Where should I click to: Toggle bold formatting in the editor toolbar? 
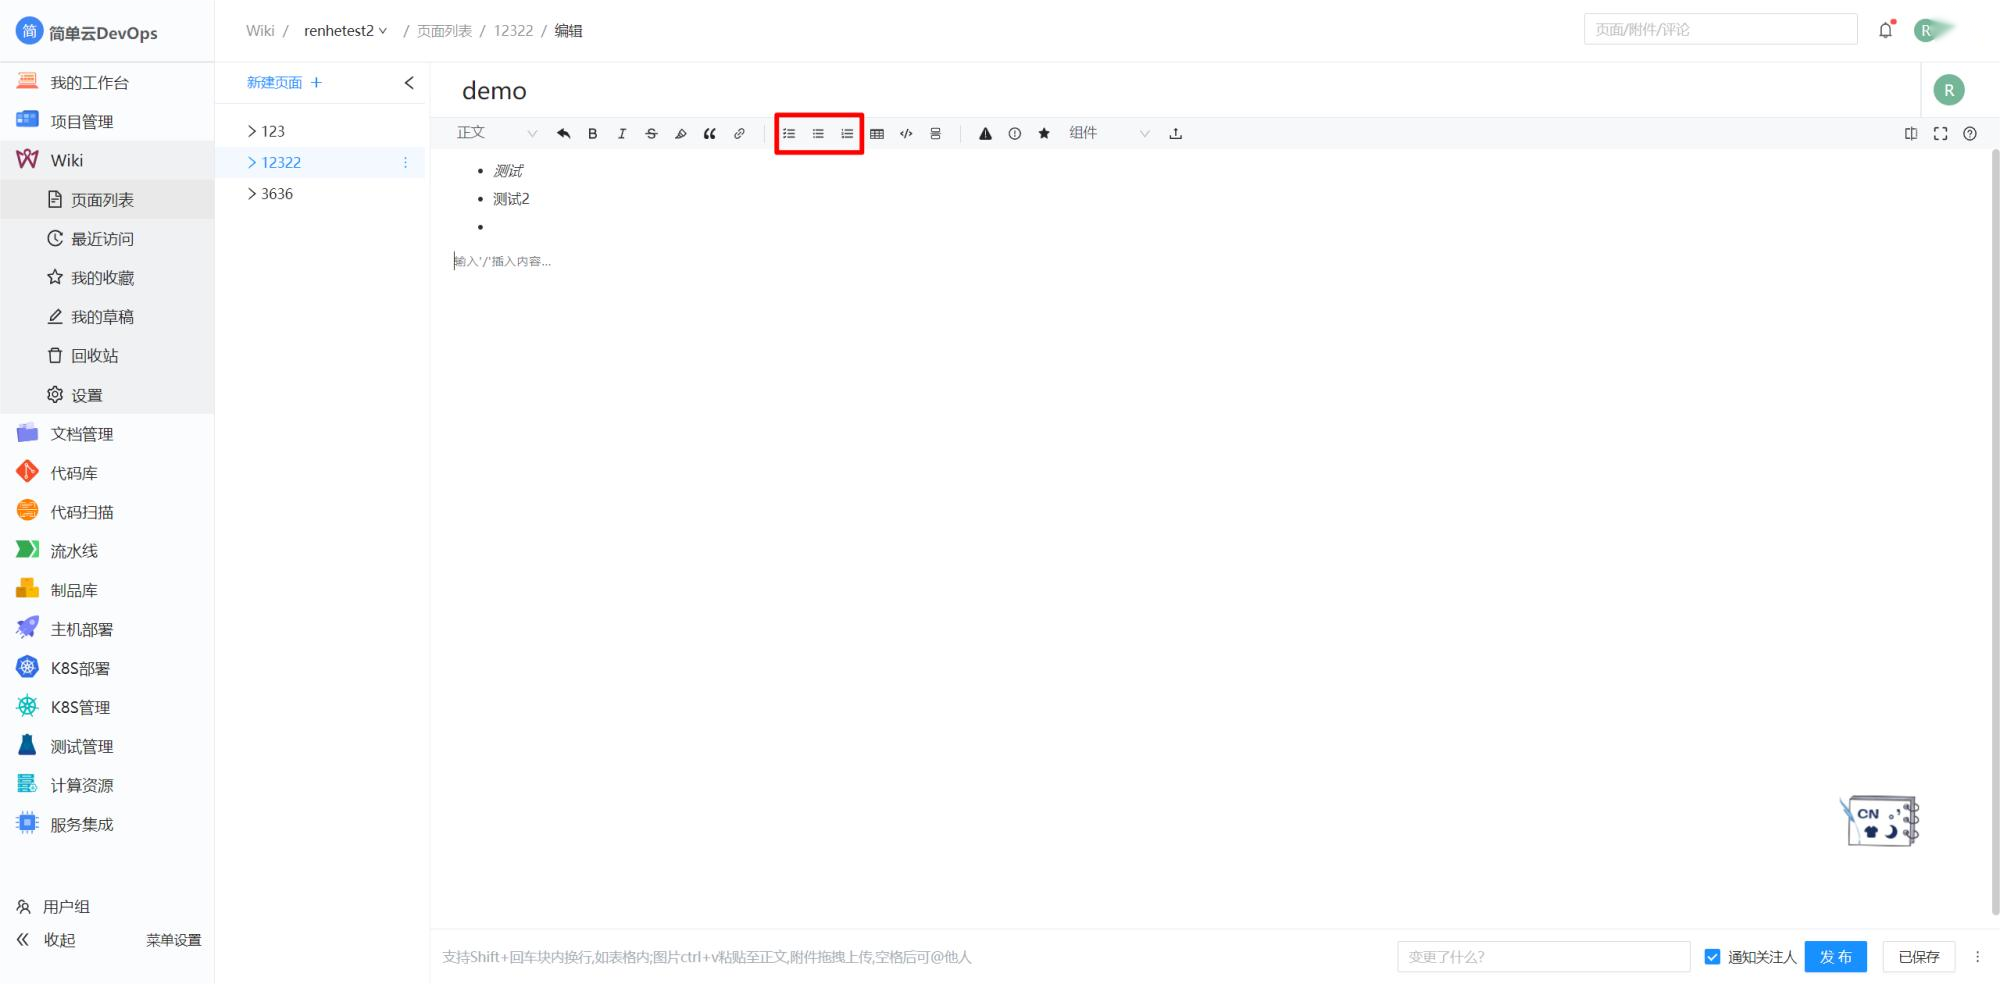592,134
